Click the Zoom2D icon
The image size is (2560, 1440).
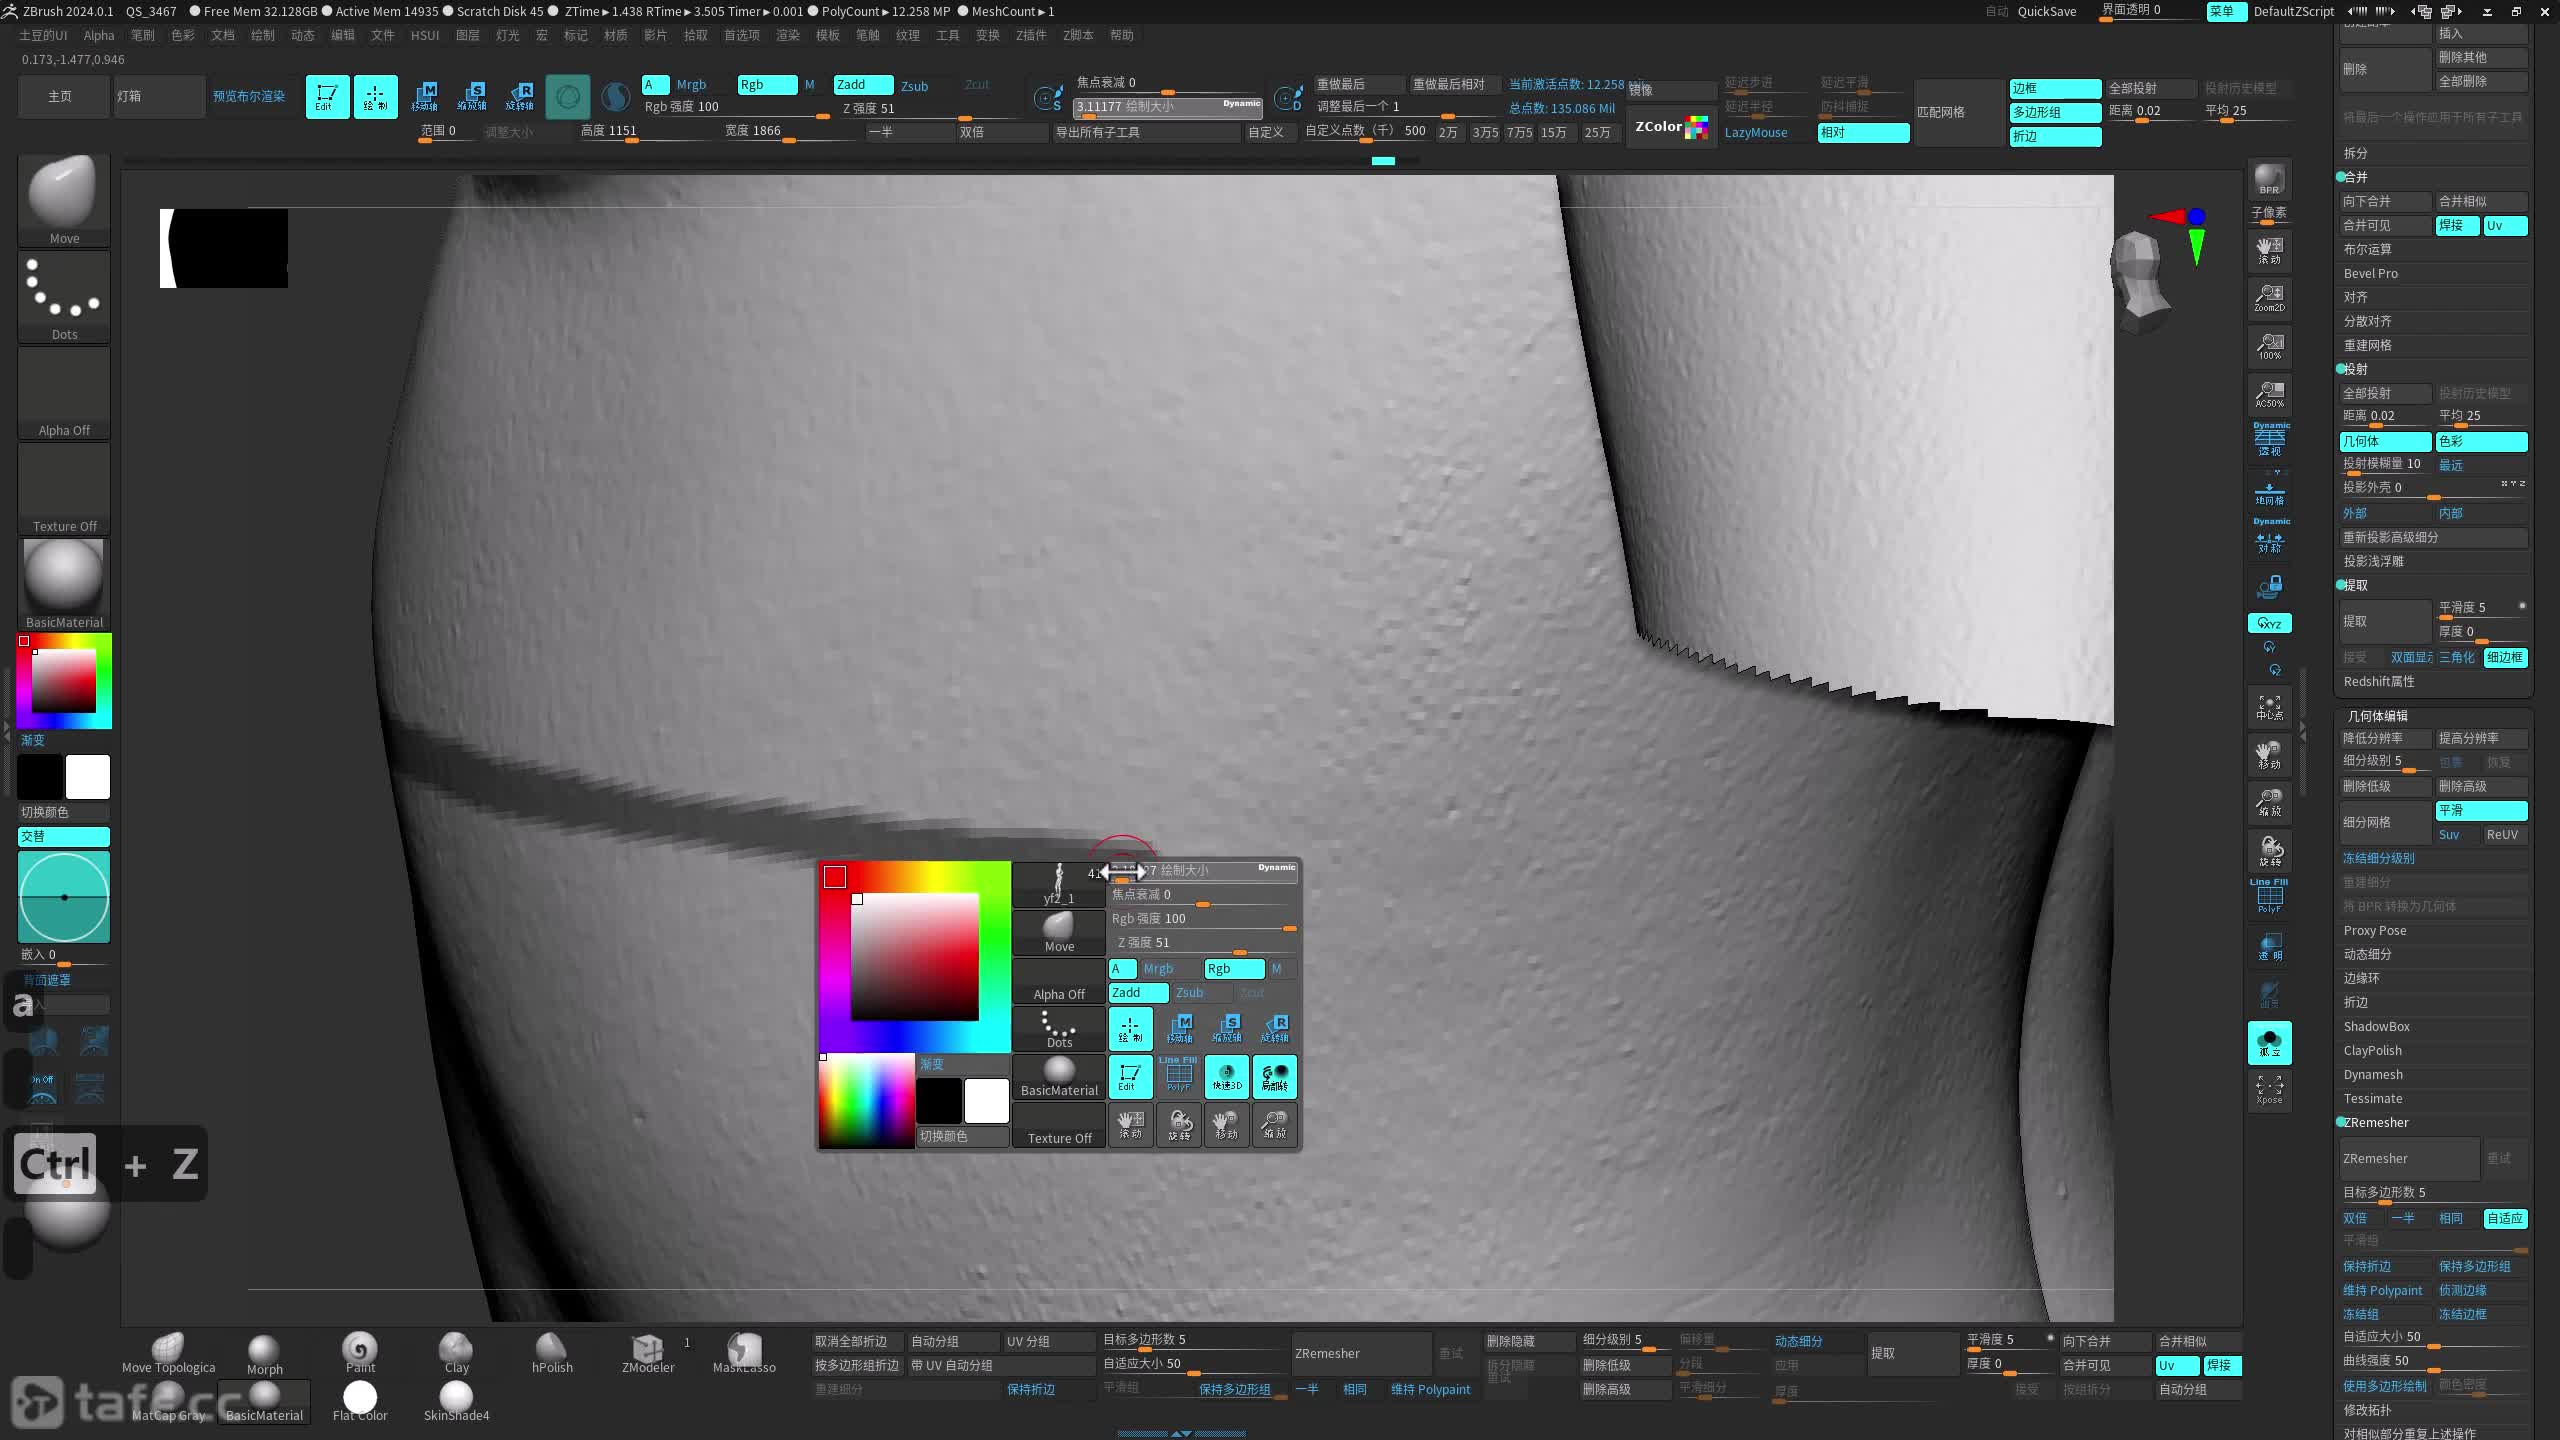pyautogui.click(x=2269, y=298)
